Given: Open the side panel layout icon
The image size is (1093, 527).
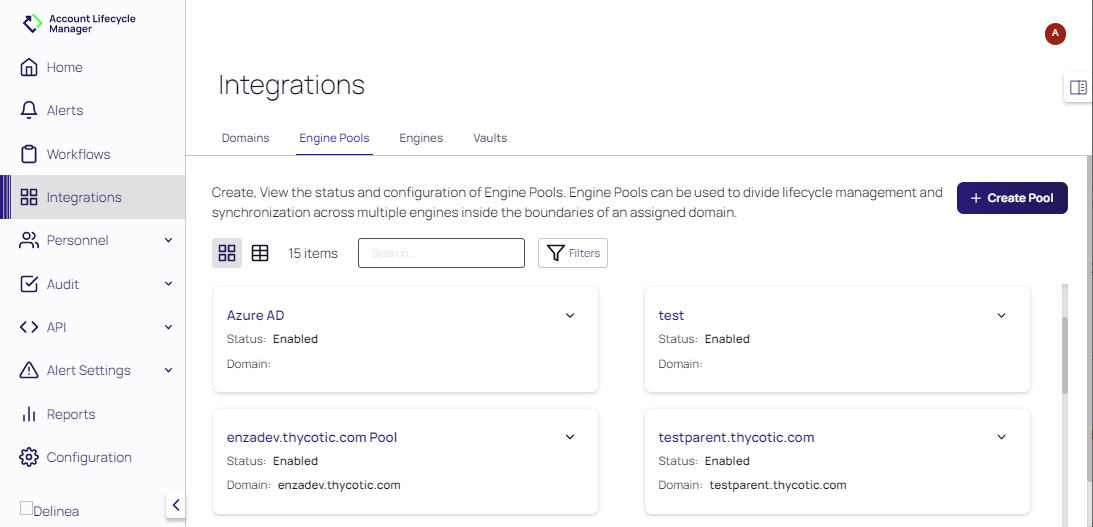Looking at the screenshot, I should 1078,88.
